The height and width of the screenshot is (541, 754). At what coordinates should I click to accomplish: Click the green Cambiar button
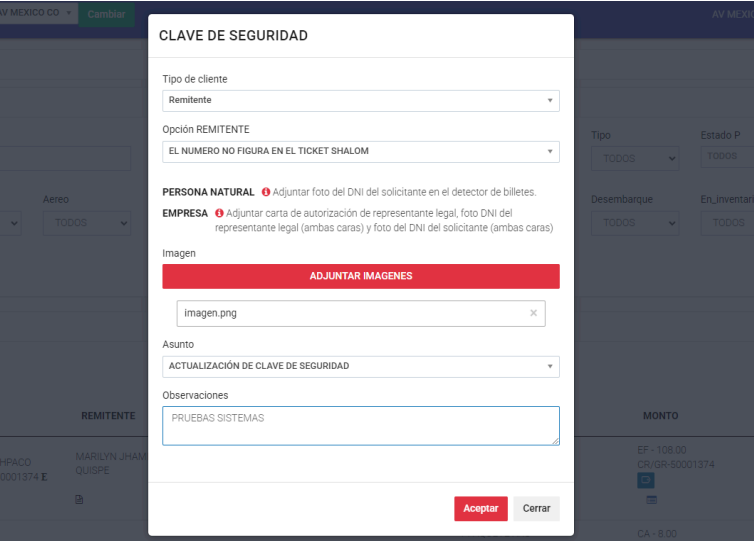(x=107, y=14)
